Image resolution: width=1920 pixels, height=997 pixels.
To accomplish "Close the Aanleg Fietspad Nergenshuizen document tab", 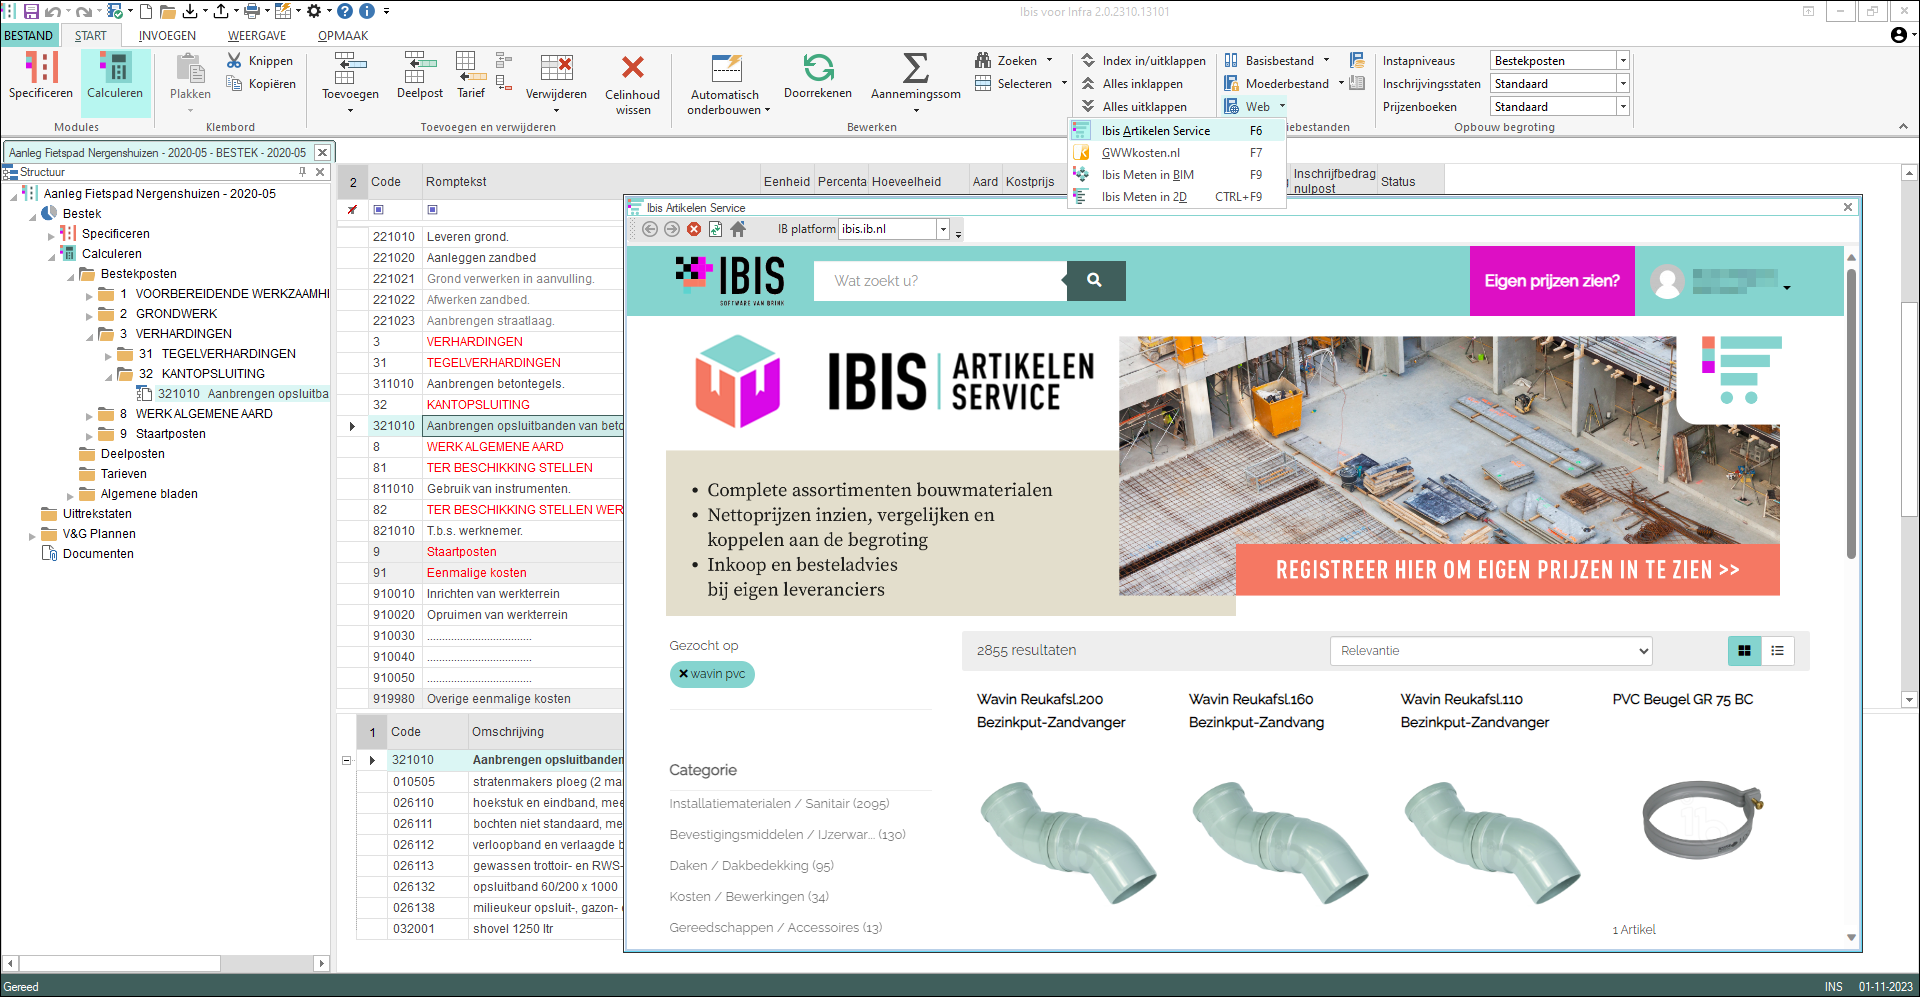I will pos(322,153).
